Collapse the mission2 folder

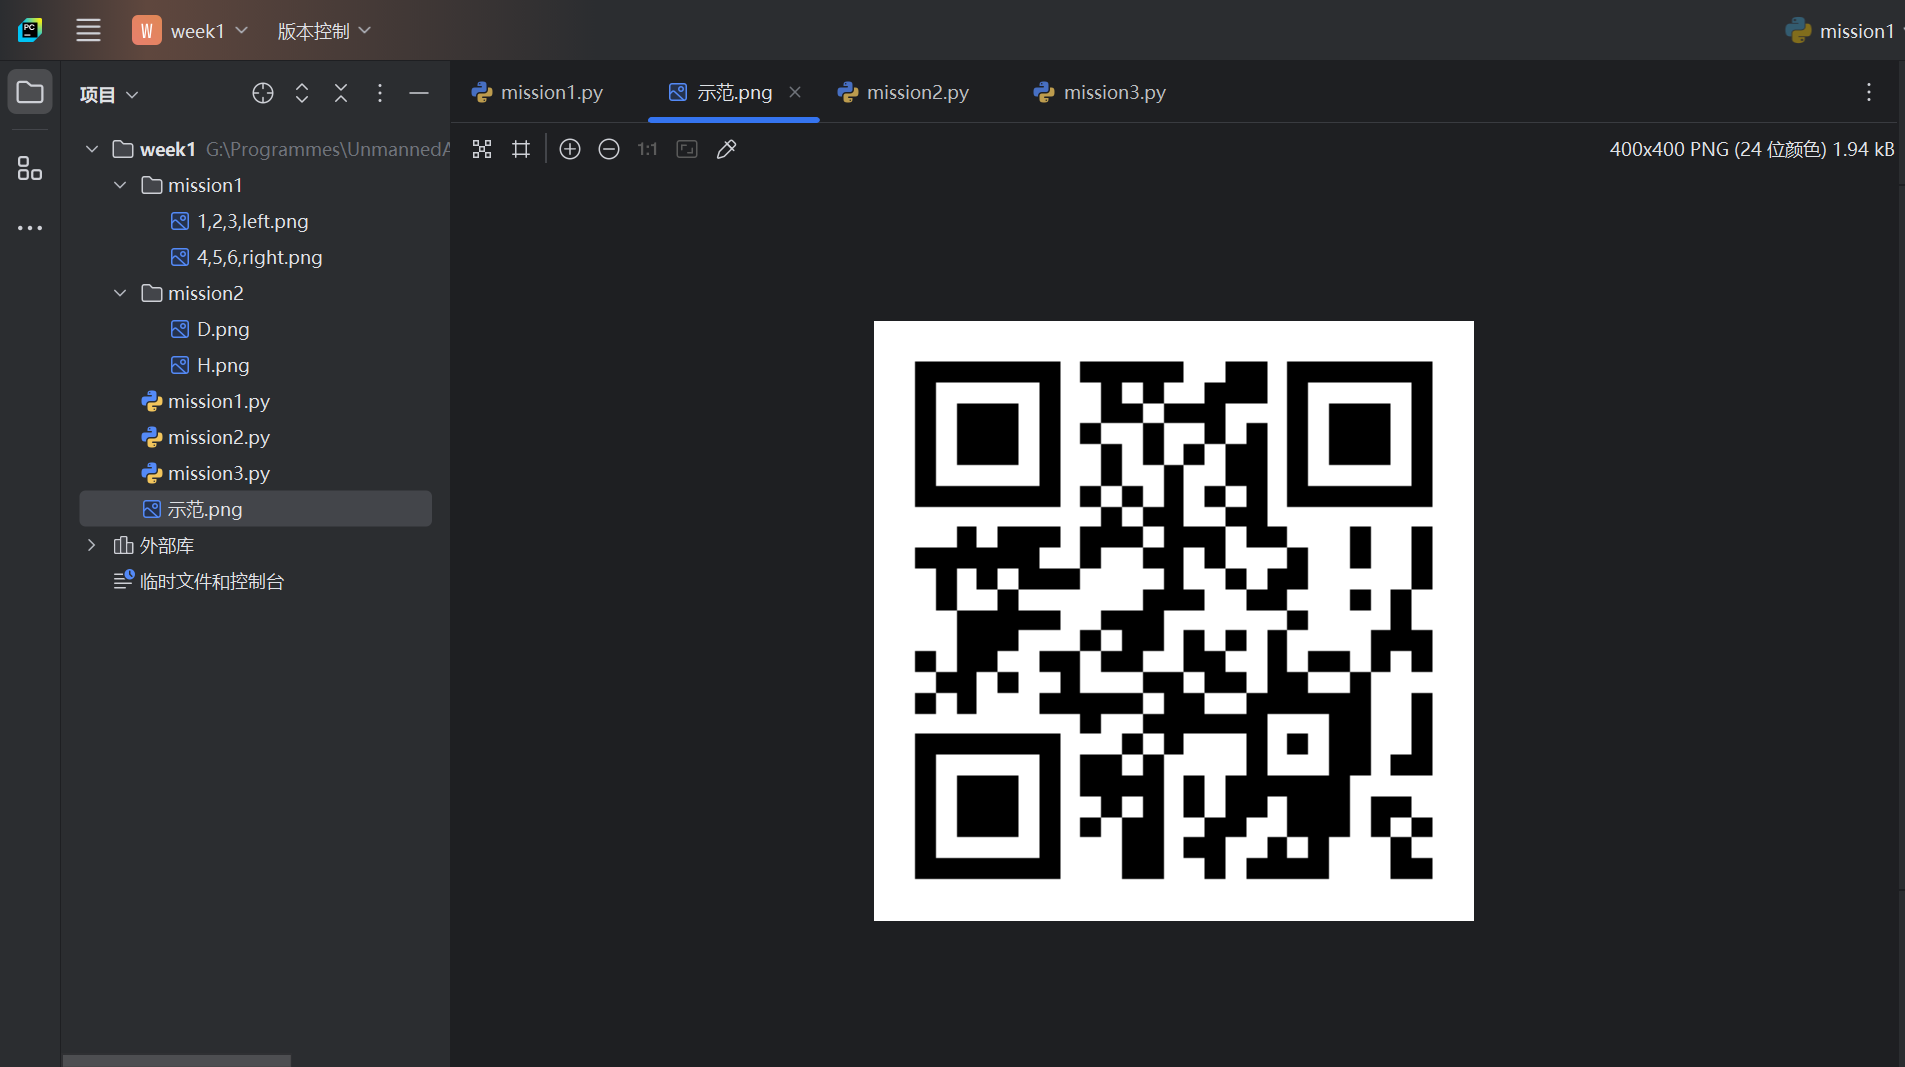120,293
